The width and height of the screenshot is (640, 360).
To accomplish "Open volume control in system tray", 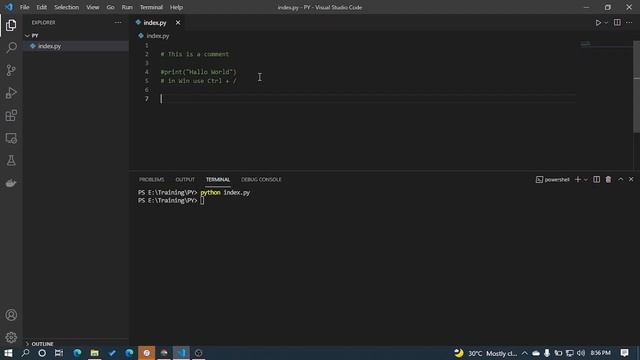I will tap(581, 353).
